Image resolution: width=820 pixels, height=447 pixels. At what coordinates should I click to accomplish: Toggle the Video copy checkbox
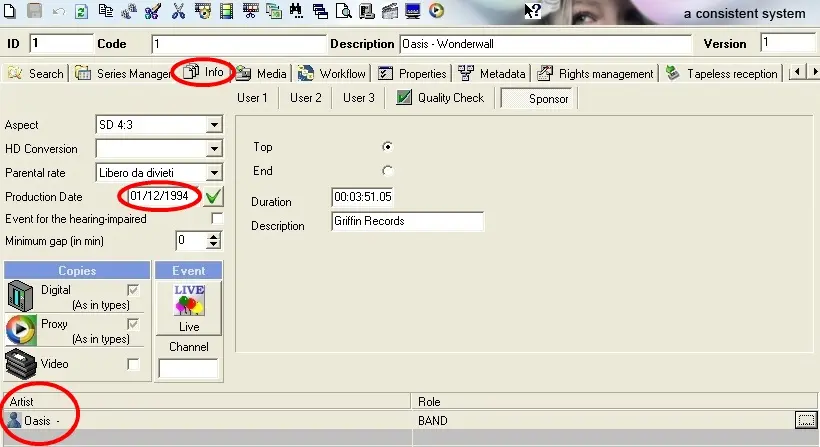pyautogui.click(x=133, y=364)
